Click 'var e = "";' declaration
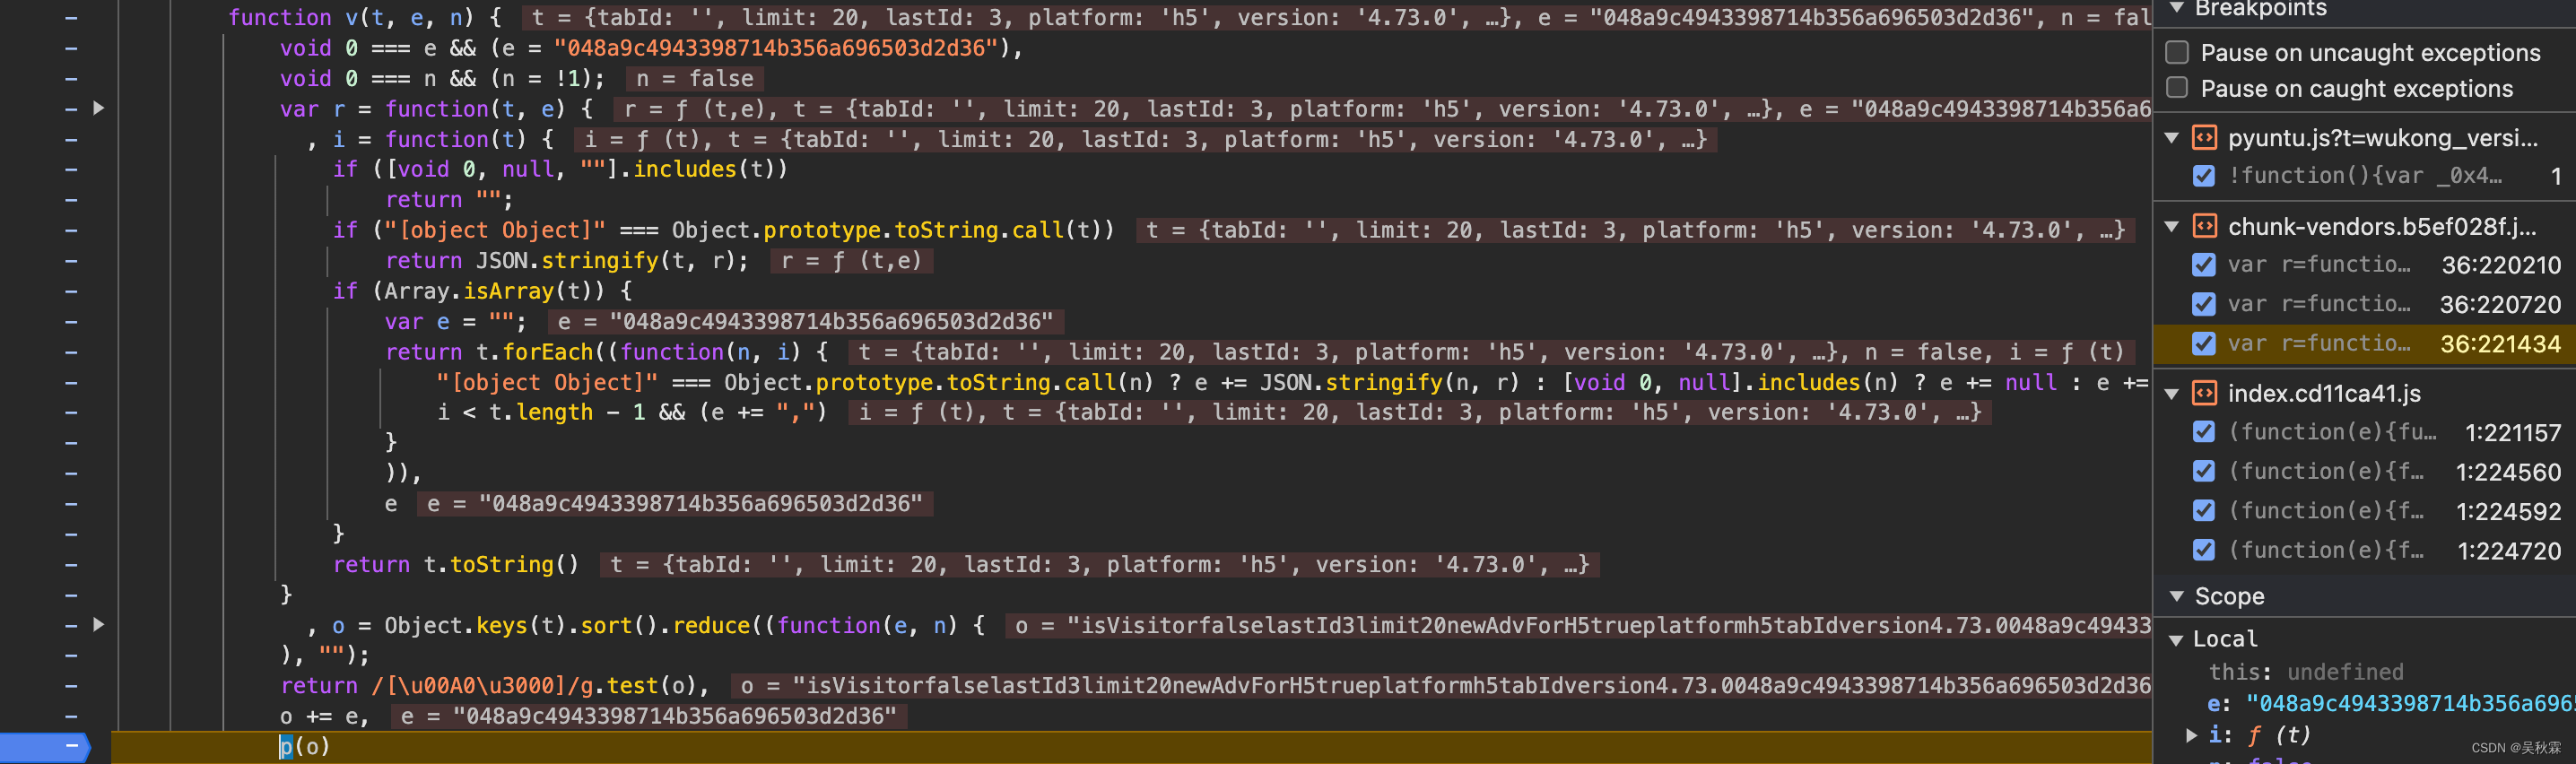Image resolution: width=2576 pixels, height=764 pixels. coord(455,322)
